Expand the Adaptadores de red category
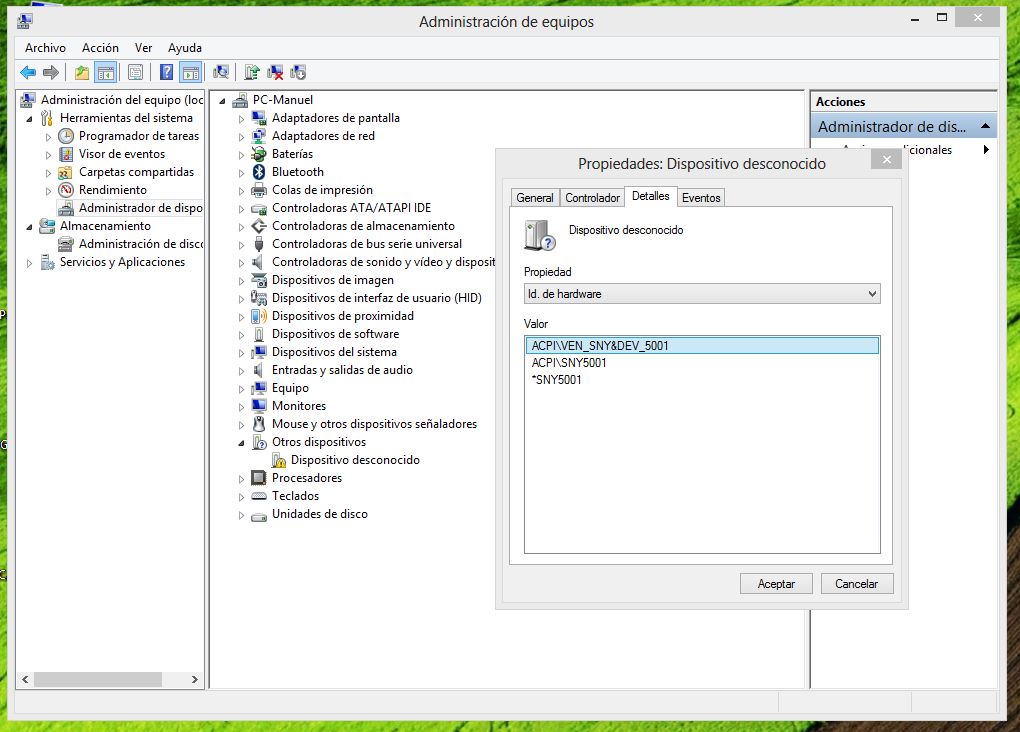 pos(240,135)
